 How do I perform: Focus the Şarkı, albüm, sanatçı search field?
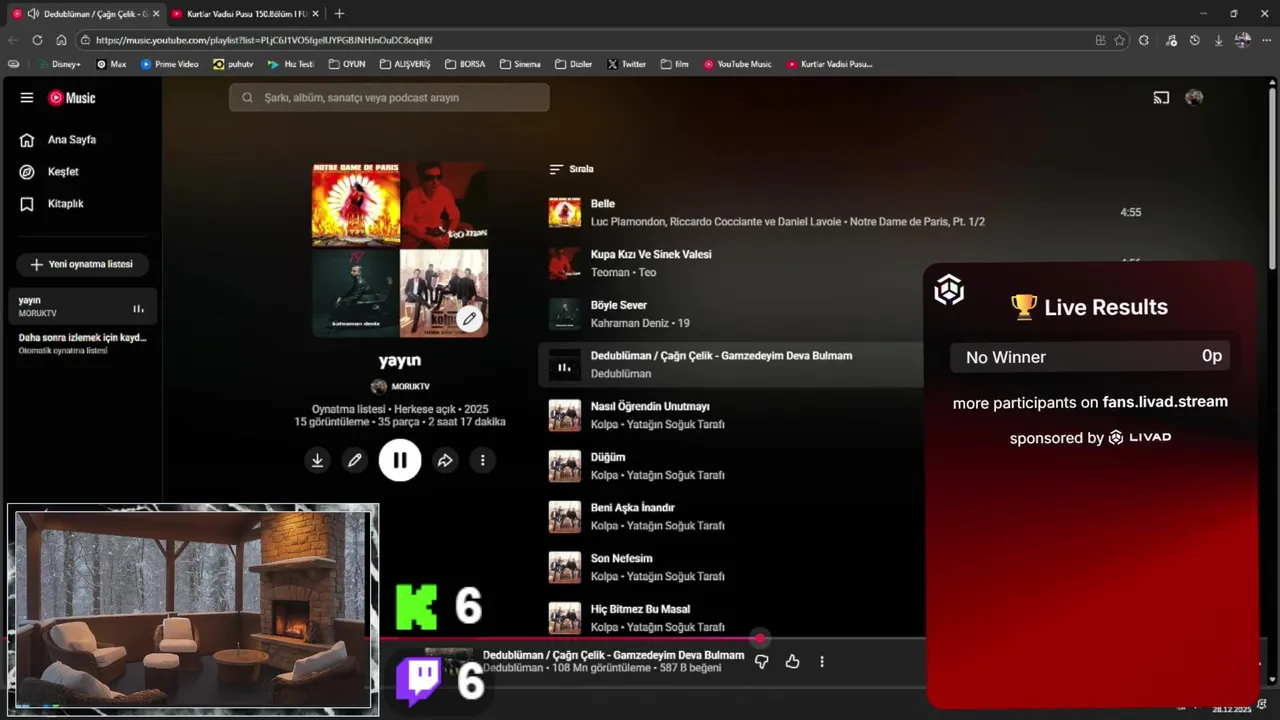[389, 98]
